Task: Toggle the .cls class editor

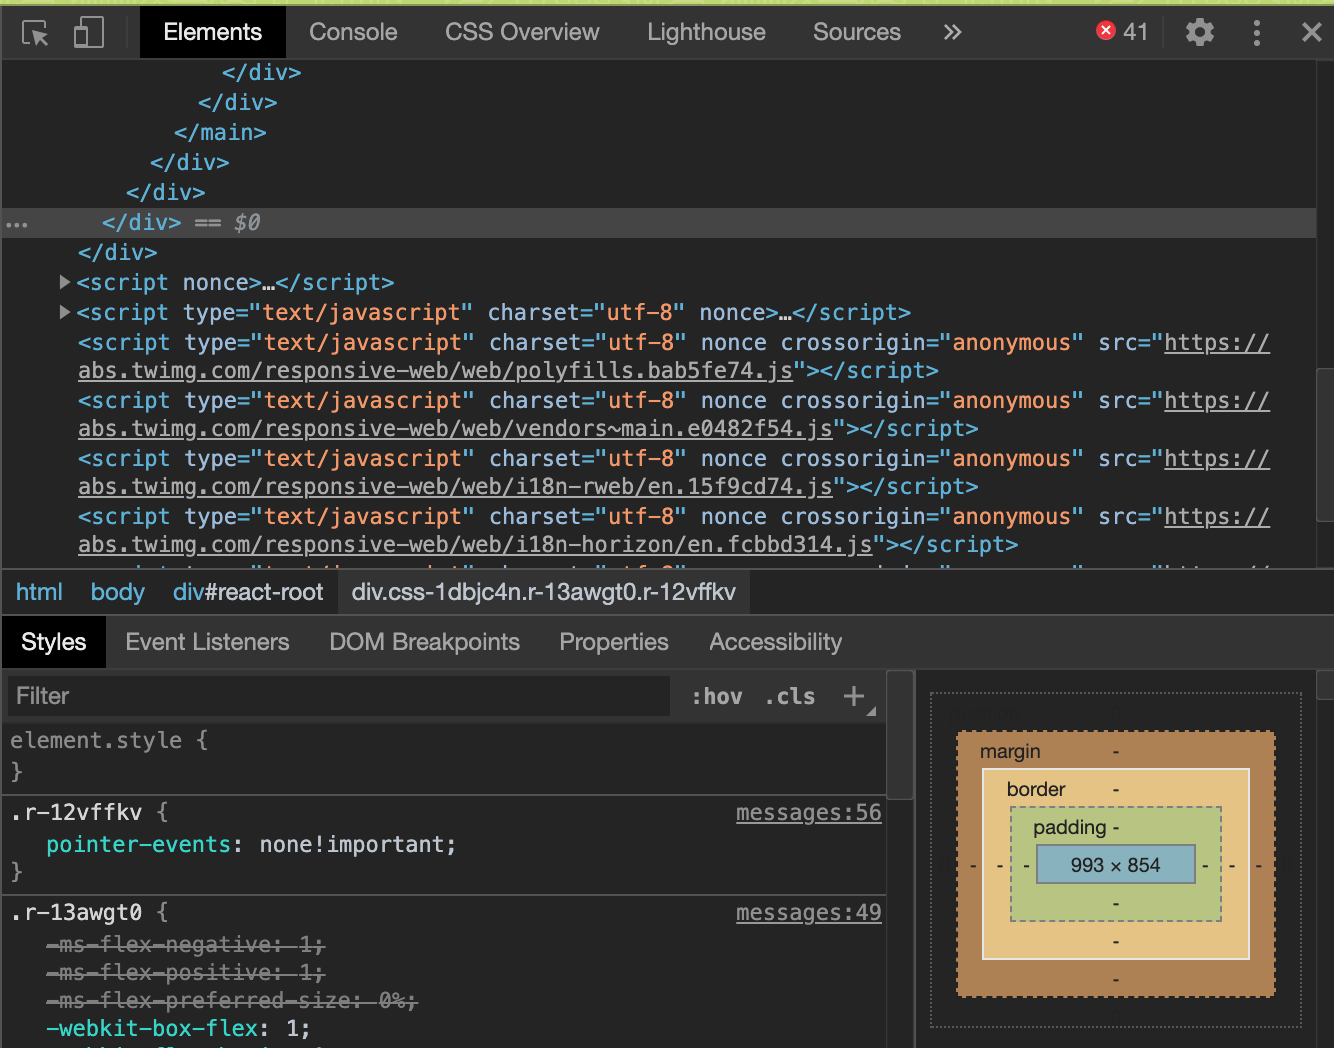Action: tap(790, 696)
